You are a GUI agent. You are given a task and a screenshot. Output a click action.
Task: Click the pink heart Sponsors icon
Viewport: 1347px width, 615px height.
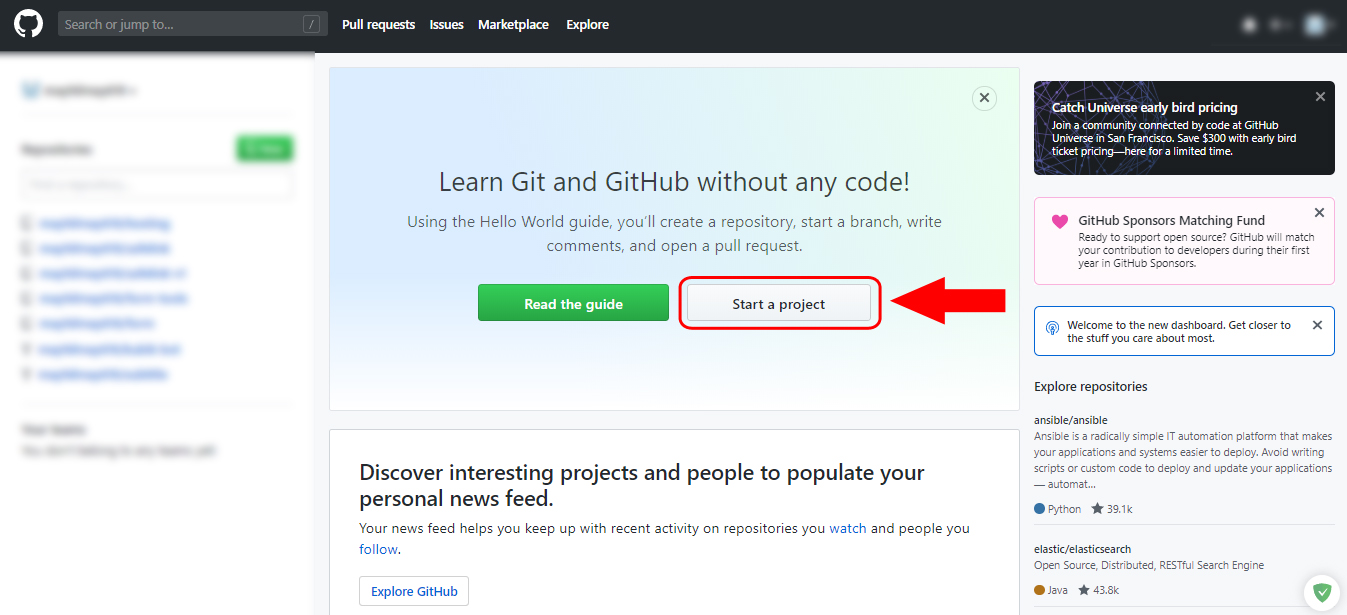(x=1060, y=221)
